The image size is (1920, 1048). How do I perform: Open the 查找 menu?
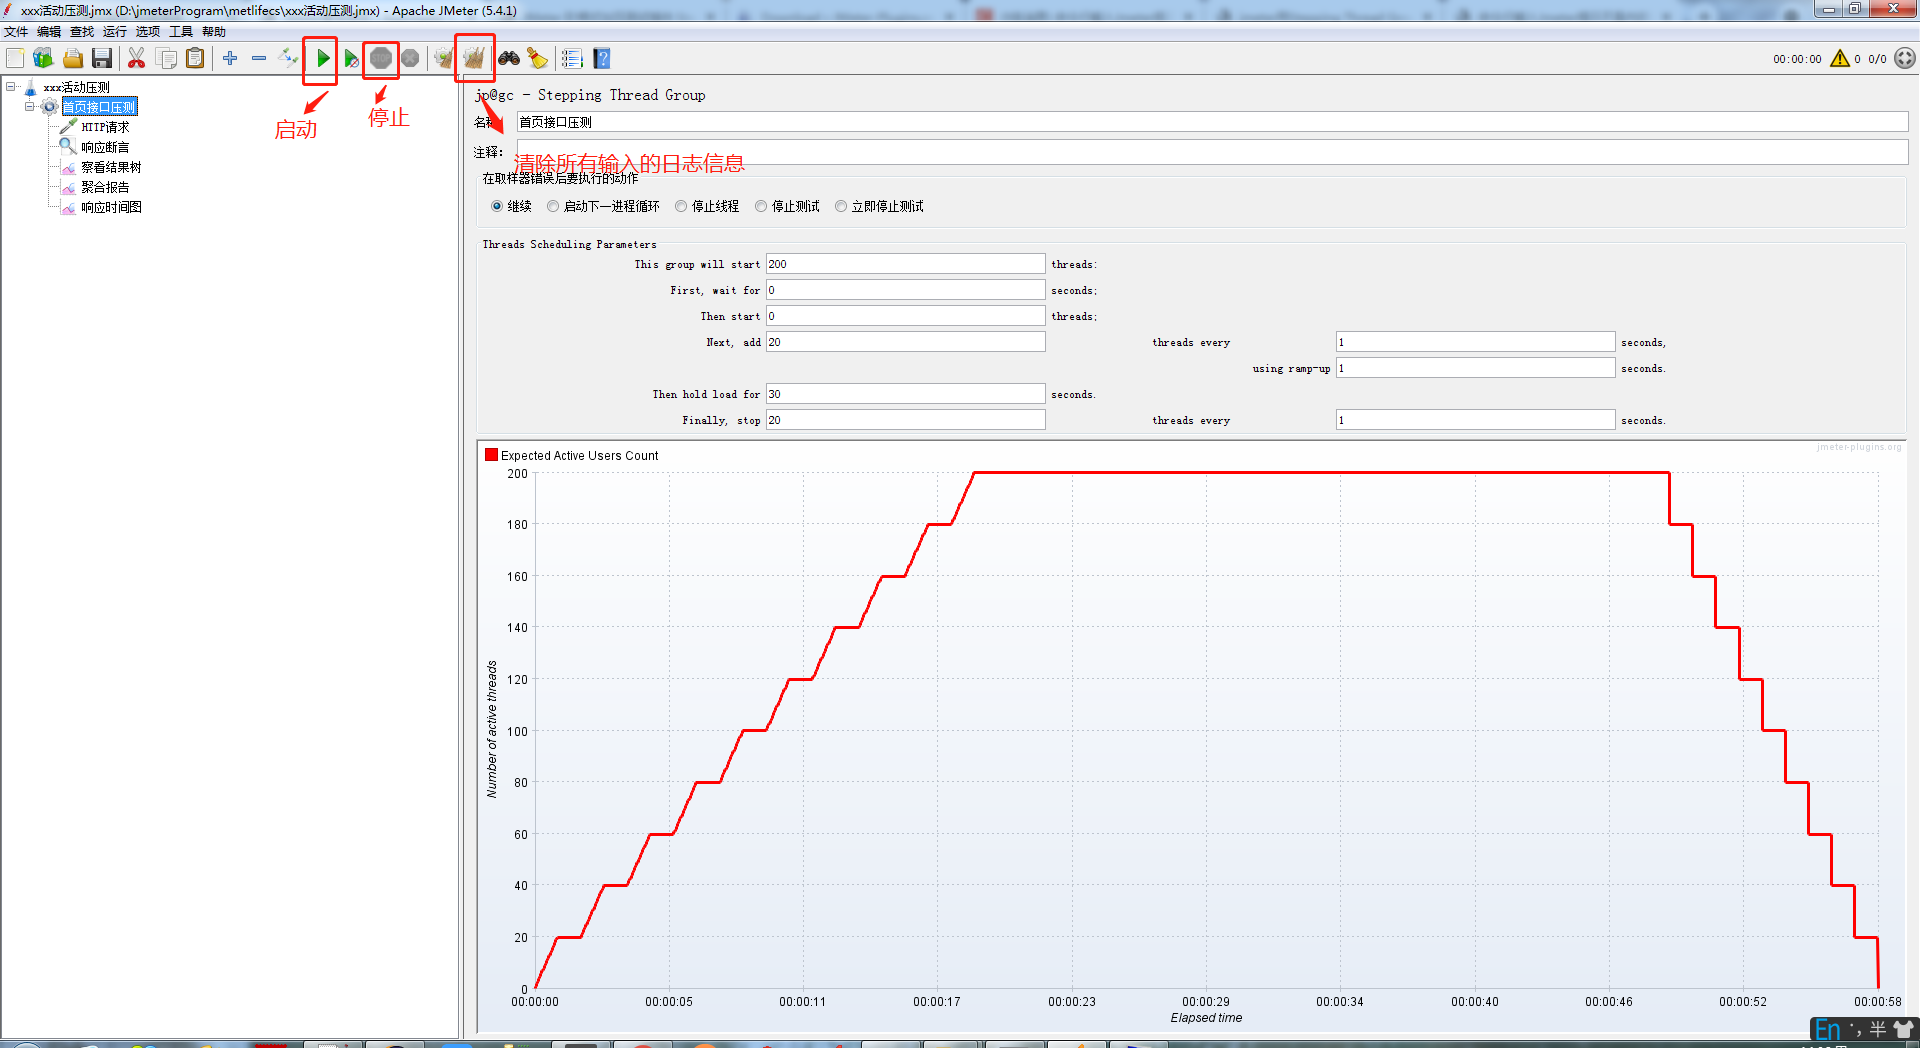point(82,31)
